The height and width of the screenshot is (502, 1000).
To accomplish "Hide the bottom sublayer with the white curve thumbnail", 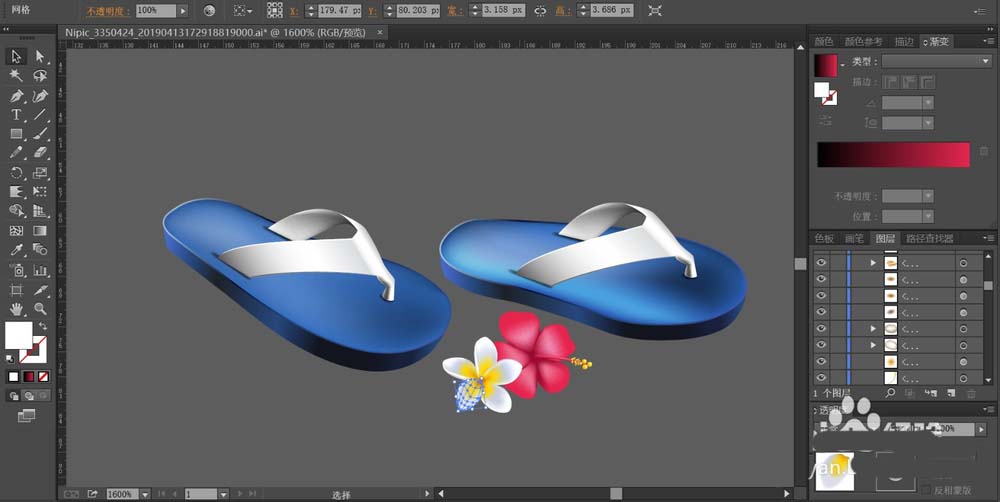I will [x=820, y=378].
